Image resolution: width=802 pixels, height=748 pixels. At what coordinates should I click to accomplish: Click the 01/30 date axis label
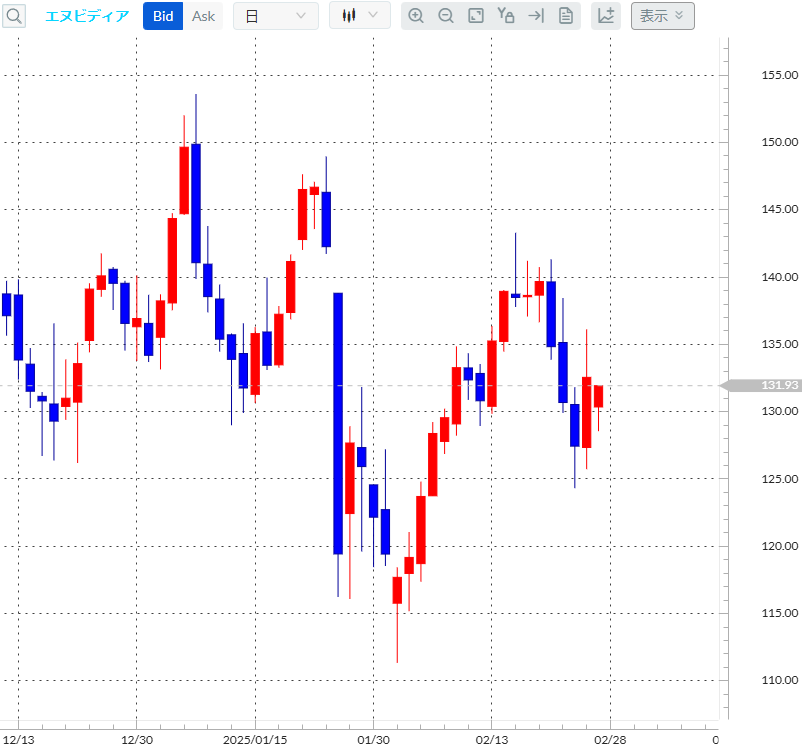click(x=373, y=740)
